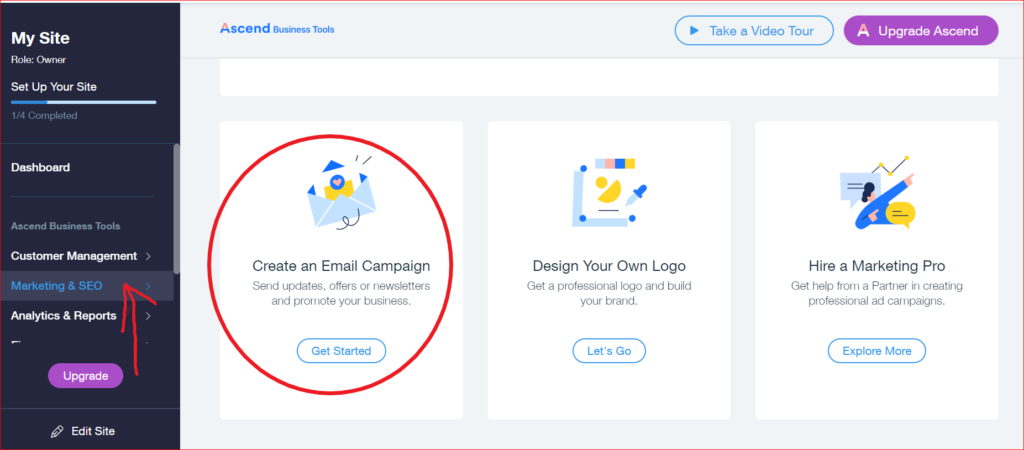The image size is (1024, 450).
Task: Expand the Customer Management chevron
Action: [x=148, y=256]
